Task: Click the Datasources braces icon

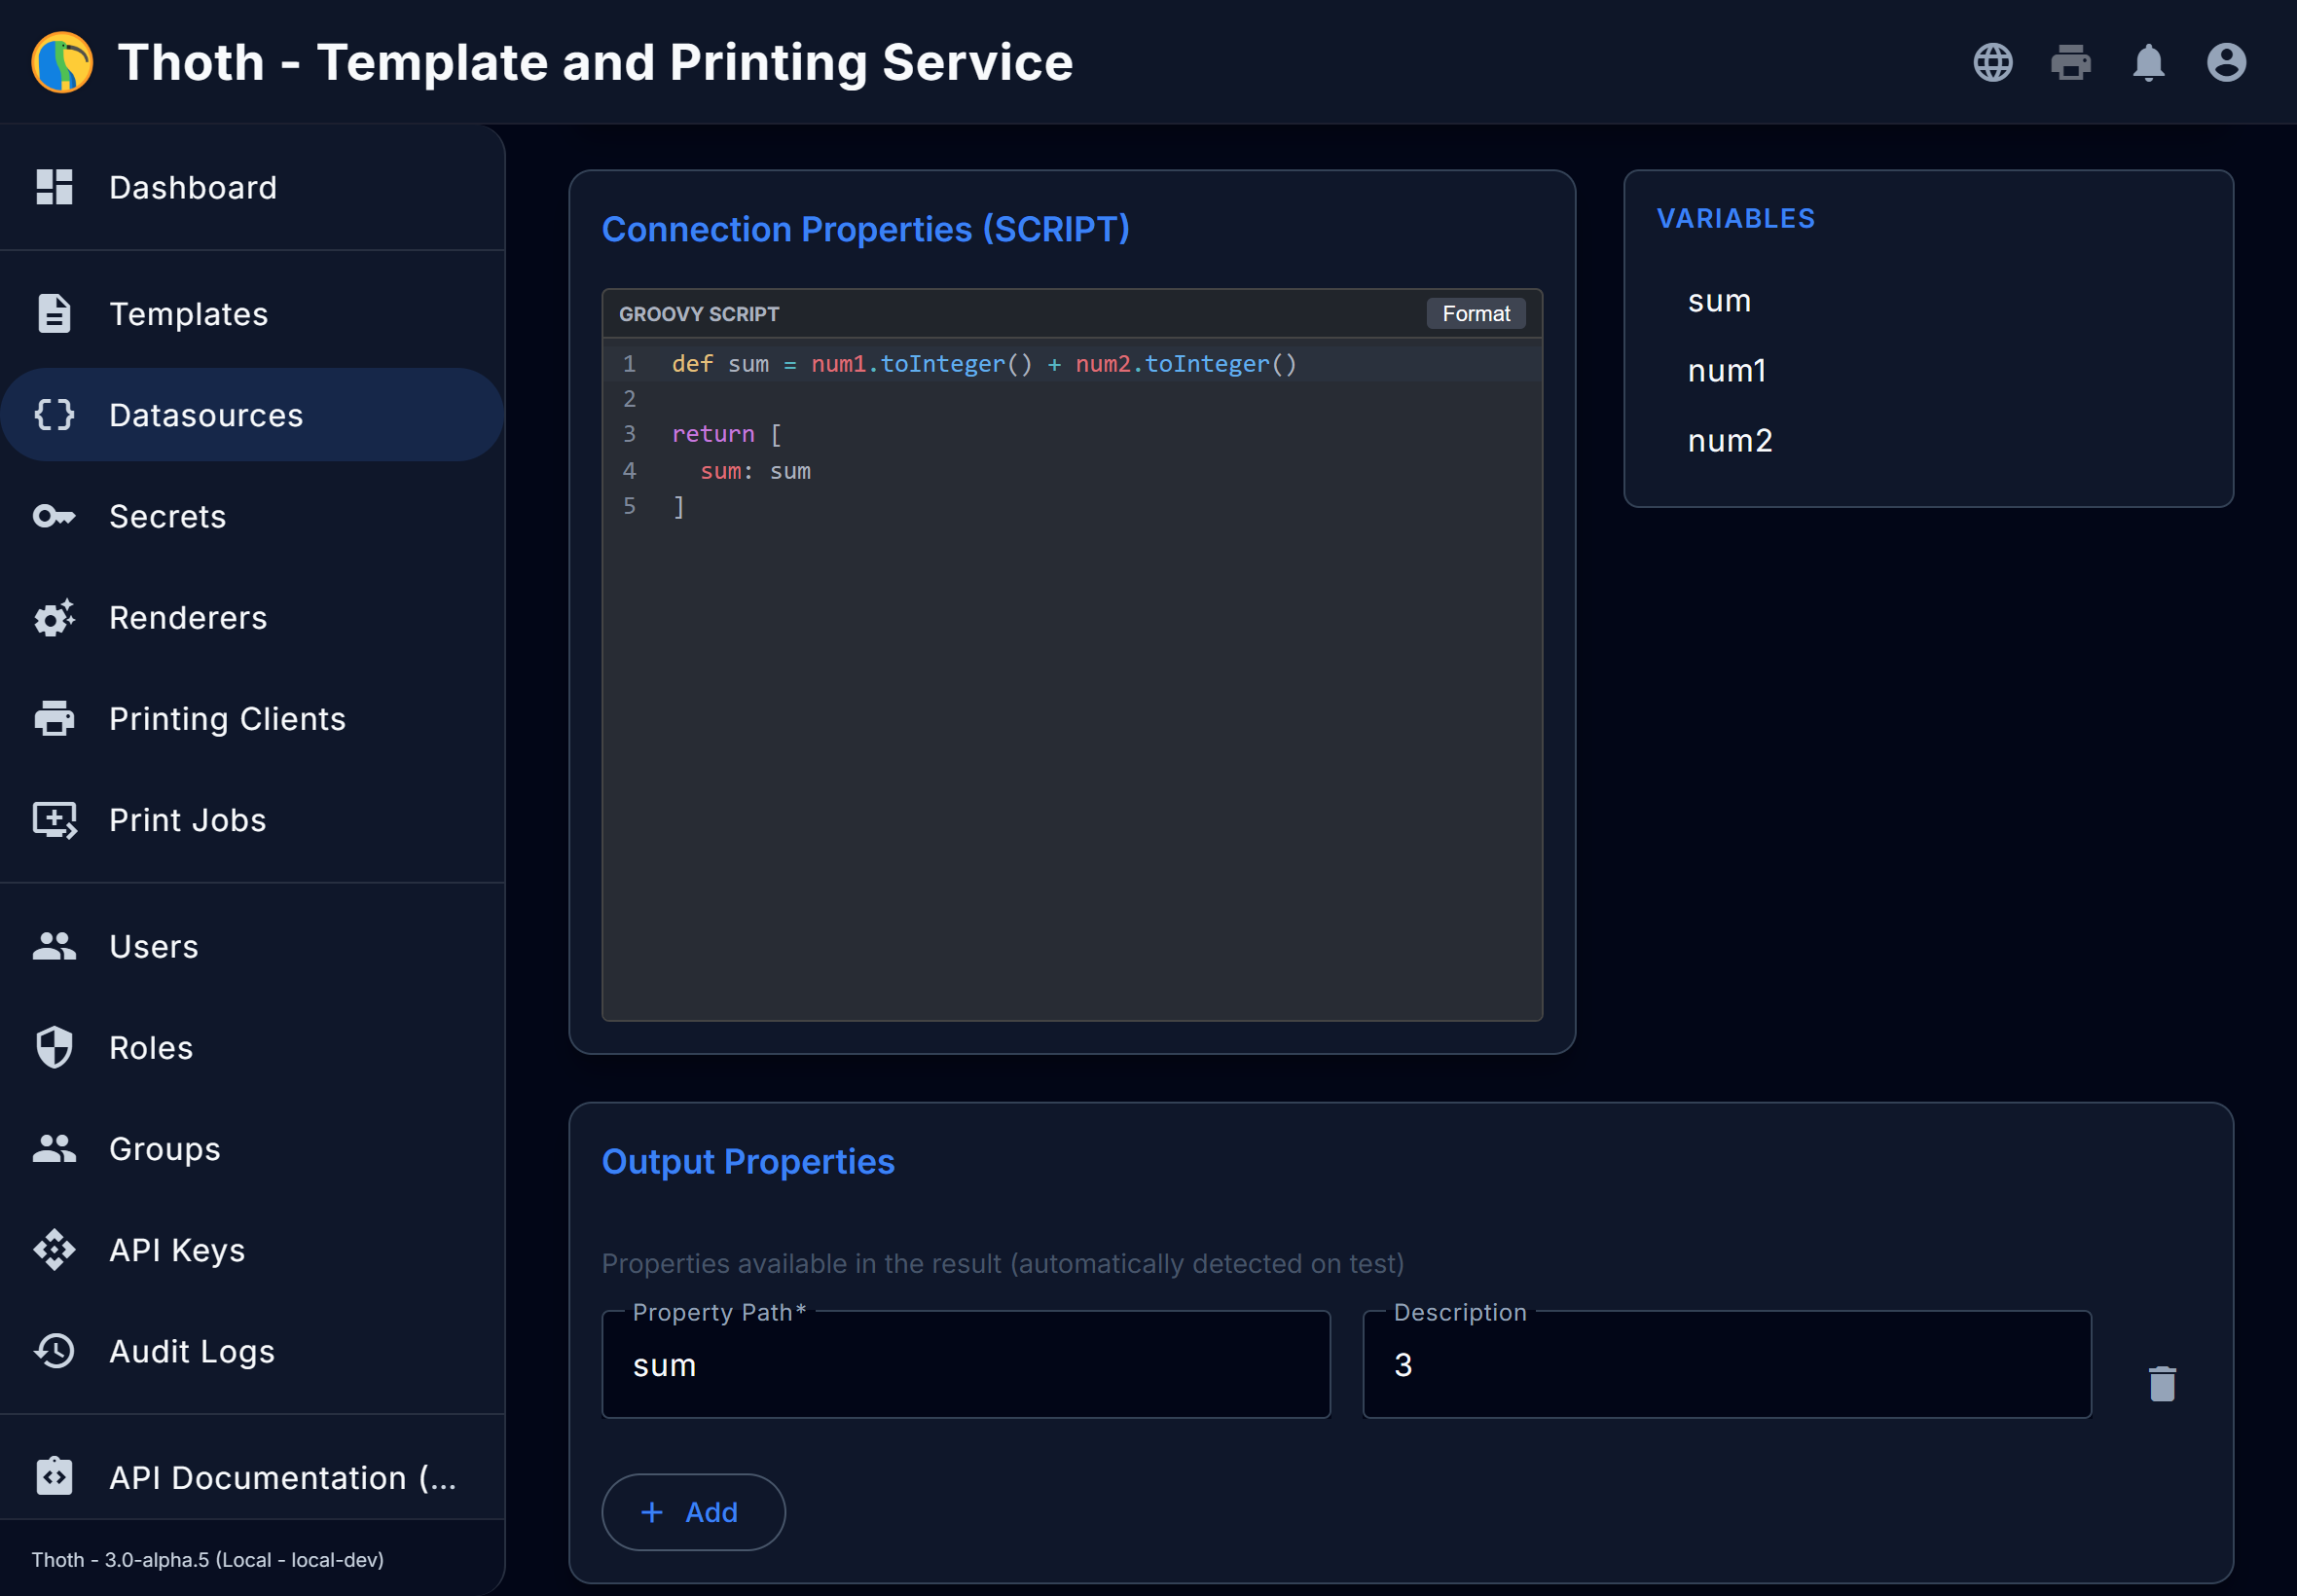Action: [54, 414]
